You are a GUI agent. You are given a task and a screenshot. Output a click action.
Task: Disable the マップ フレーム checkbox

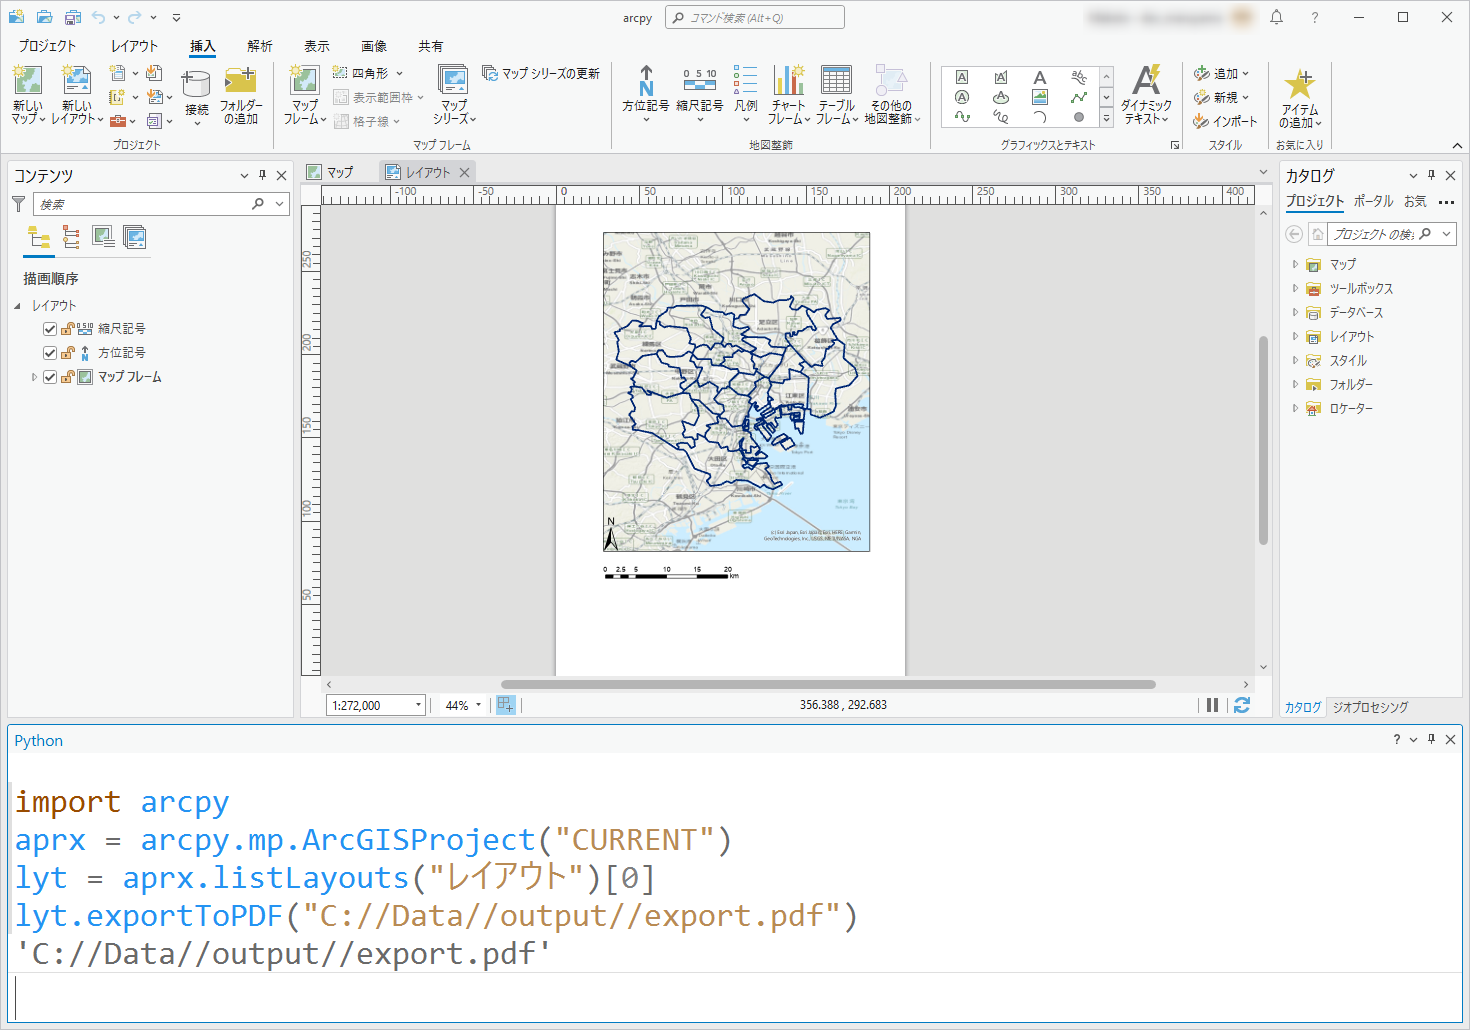click(x=50, y=377)
